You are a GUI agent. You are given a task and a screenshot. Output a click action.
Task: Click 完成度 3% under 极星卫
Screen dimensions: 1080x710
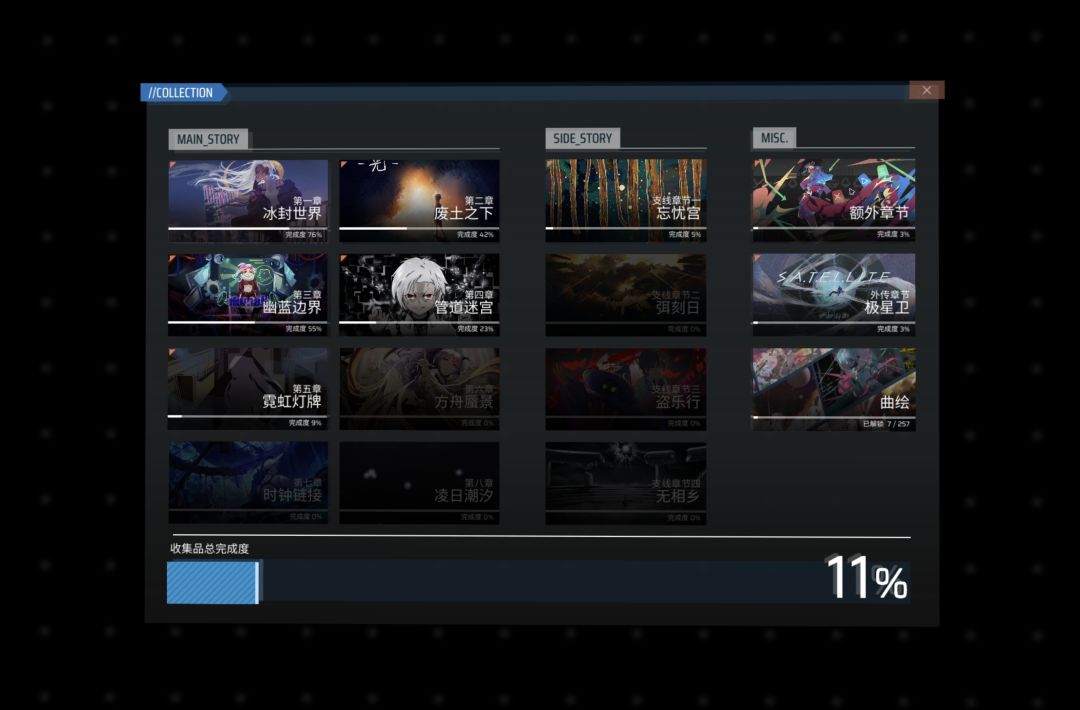pyautogui.click(x=893, y=328)
